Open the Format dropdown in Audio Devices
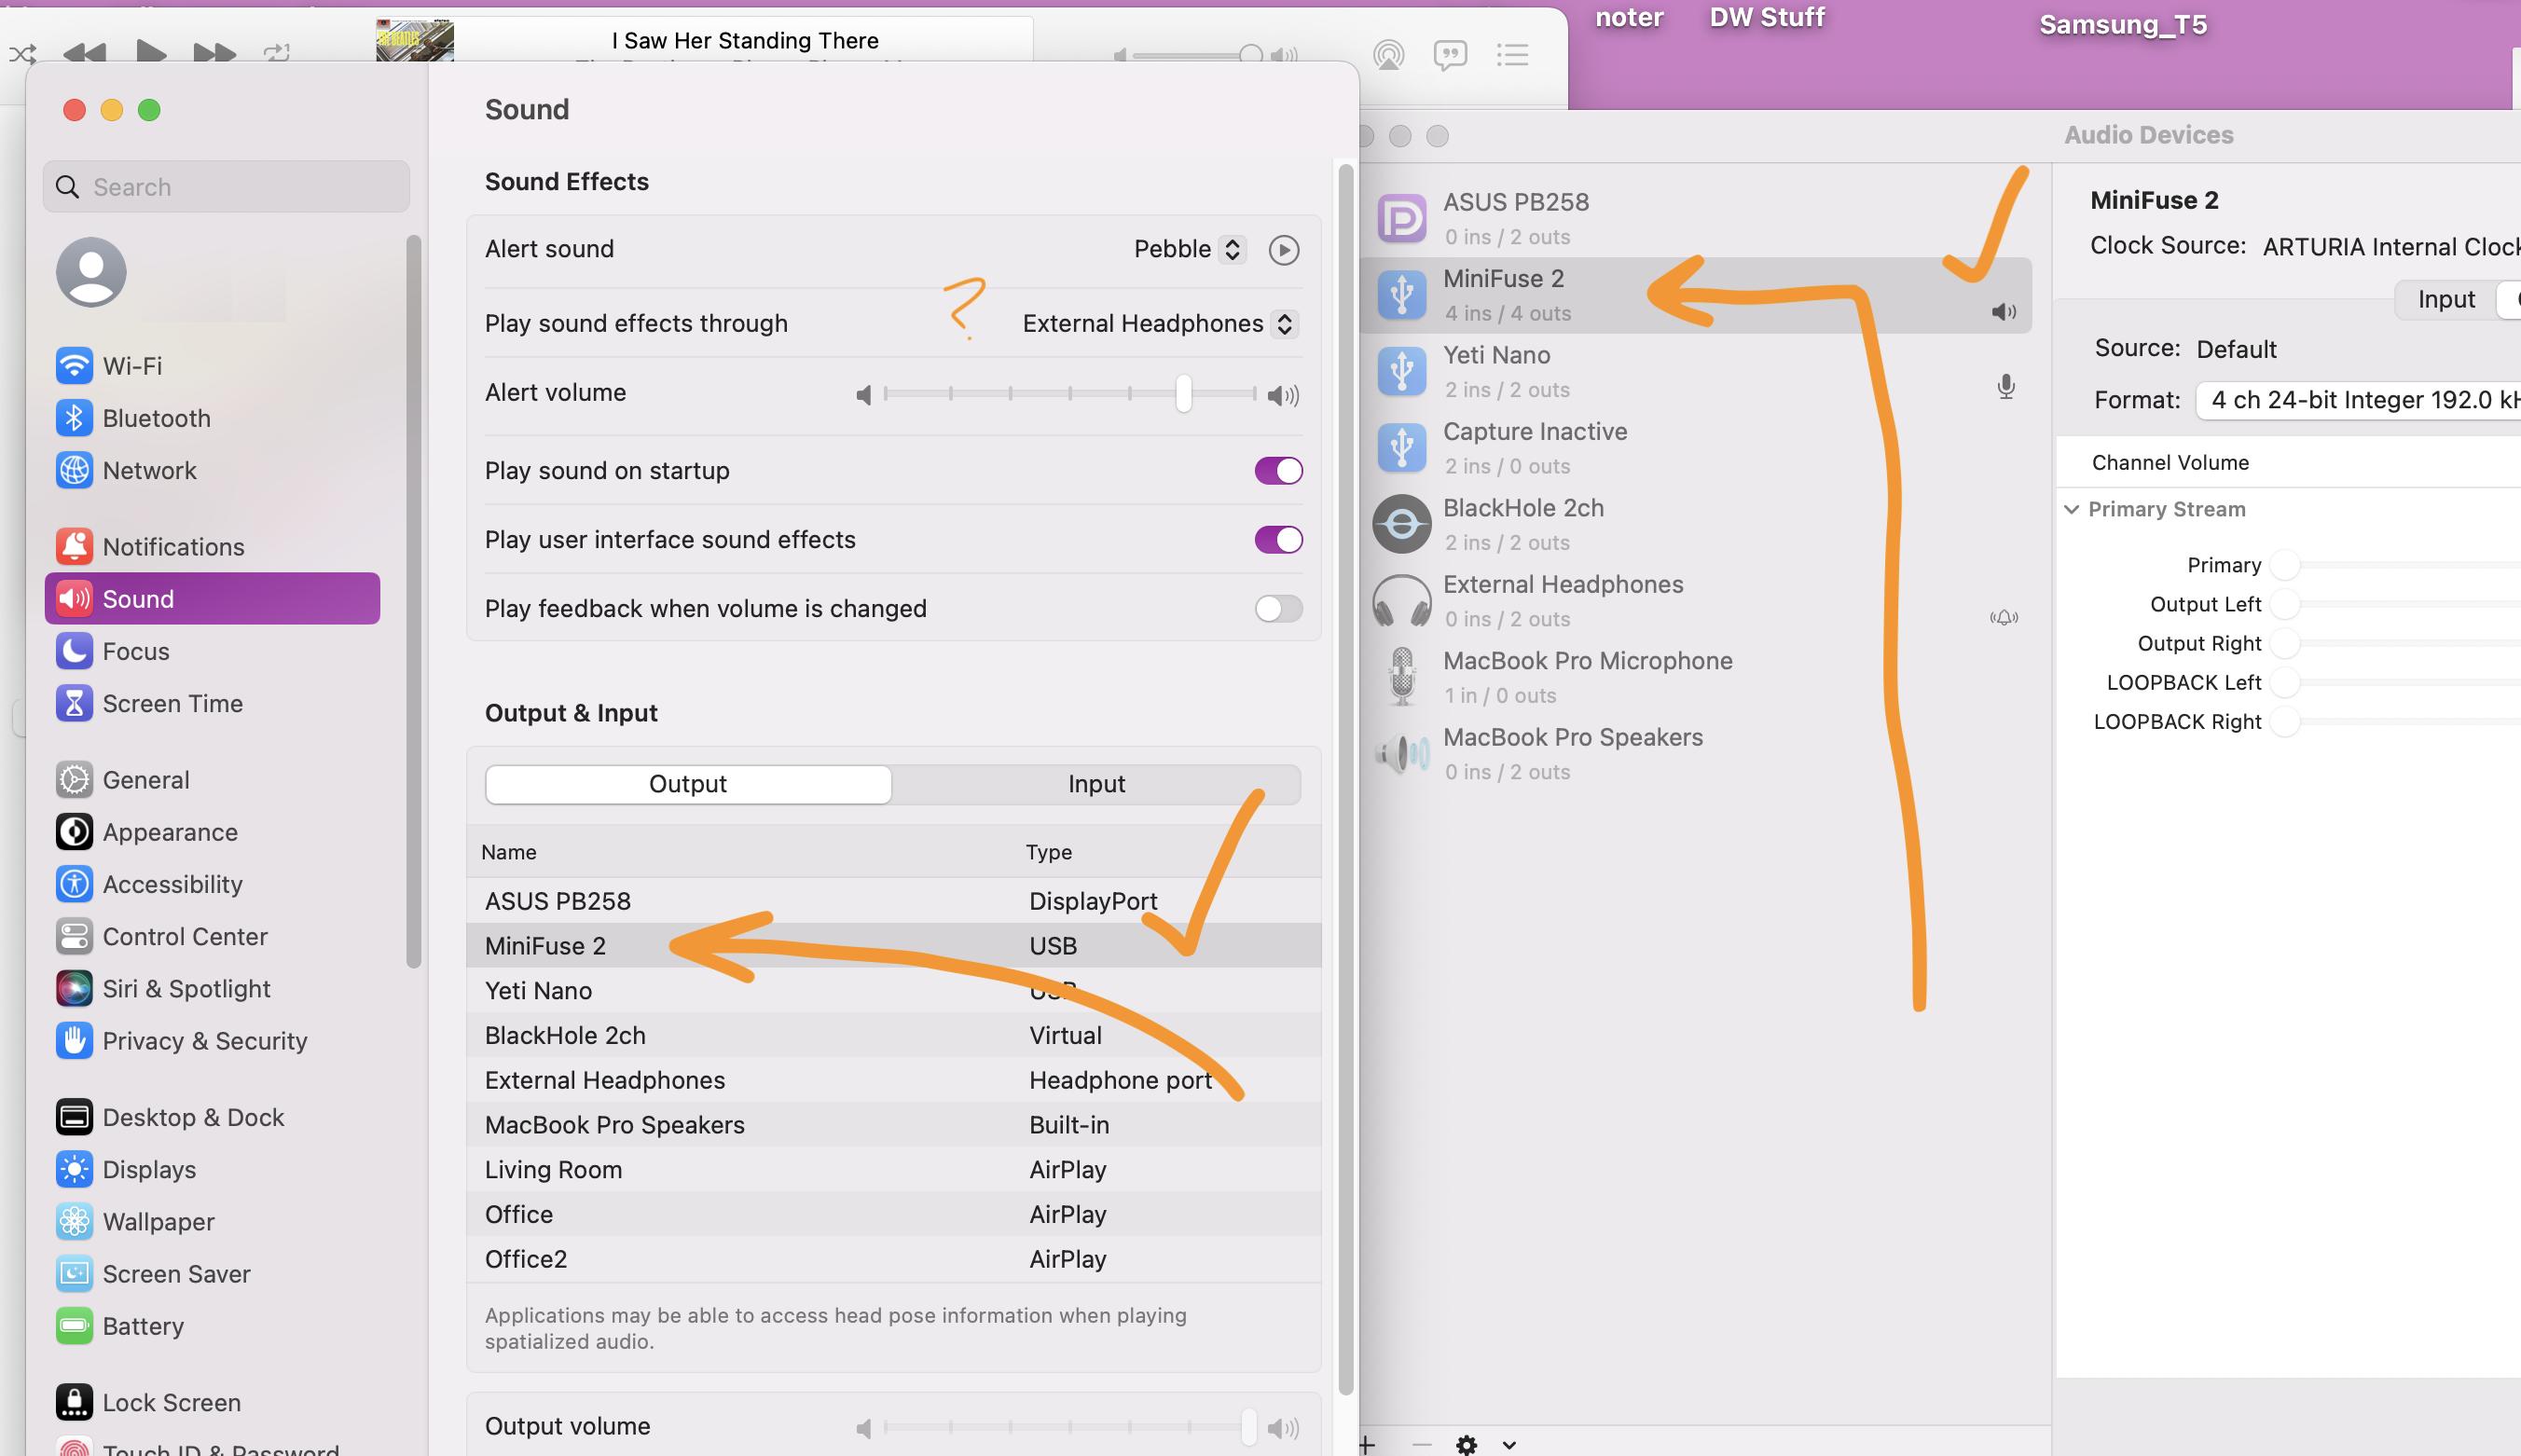Viewport: 2521px width, 1456px height. coord(2358,400)
